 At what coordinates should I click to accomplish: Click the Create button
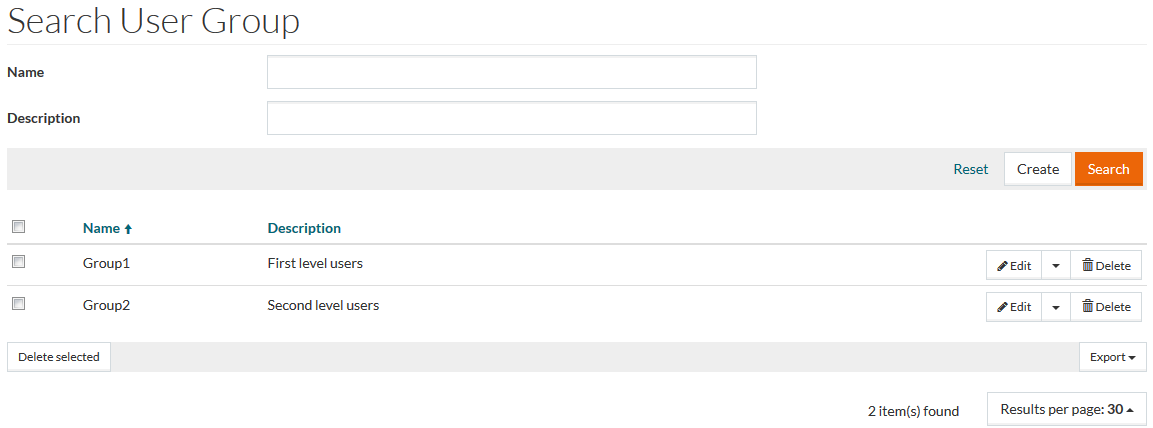[1037, 169]
